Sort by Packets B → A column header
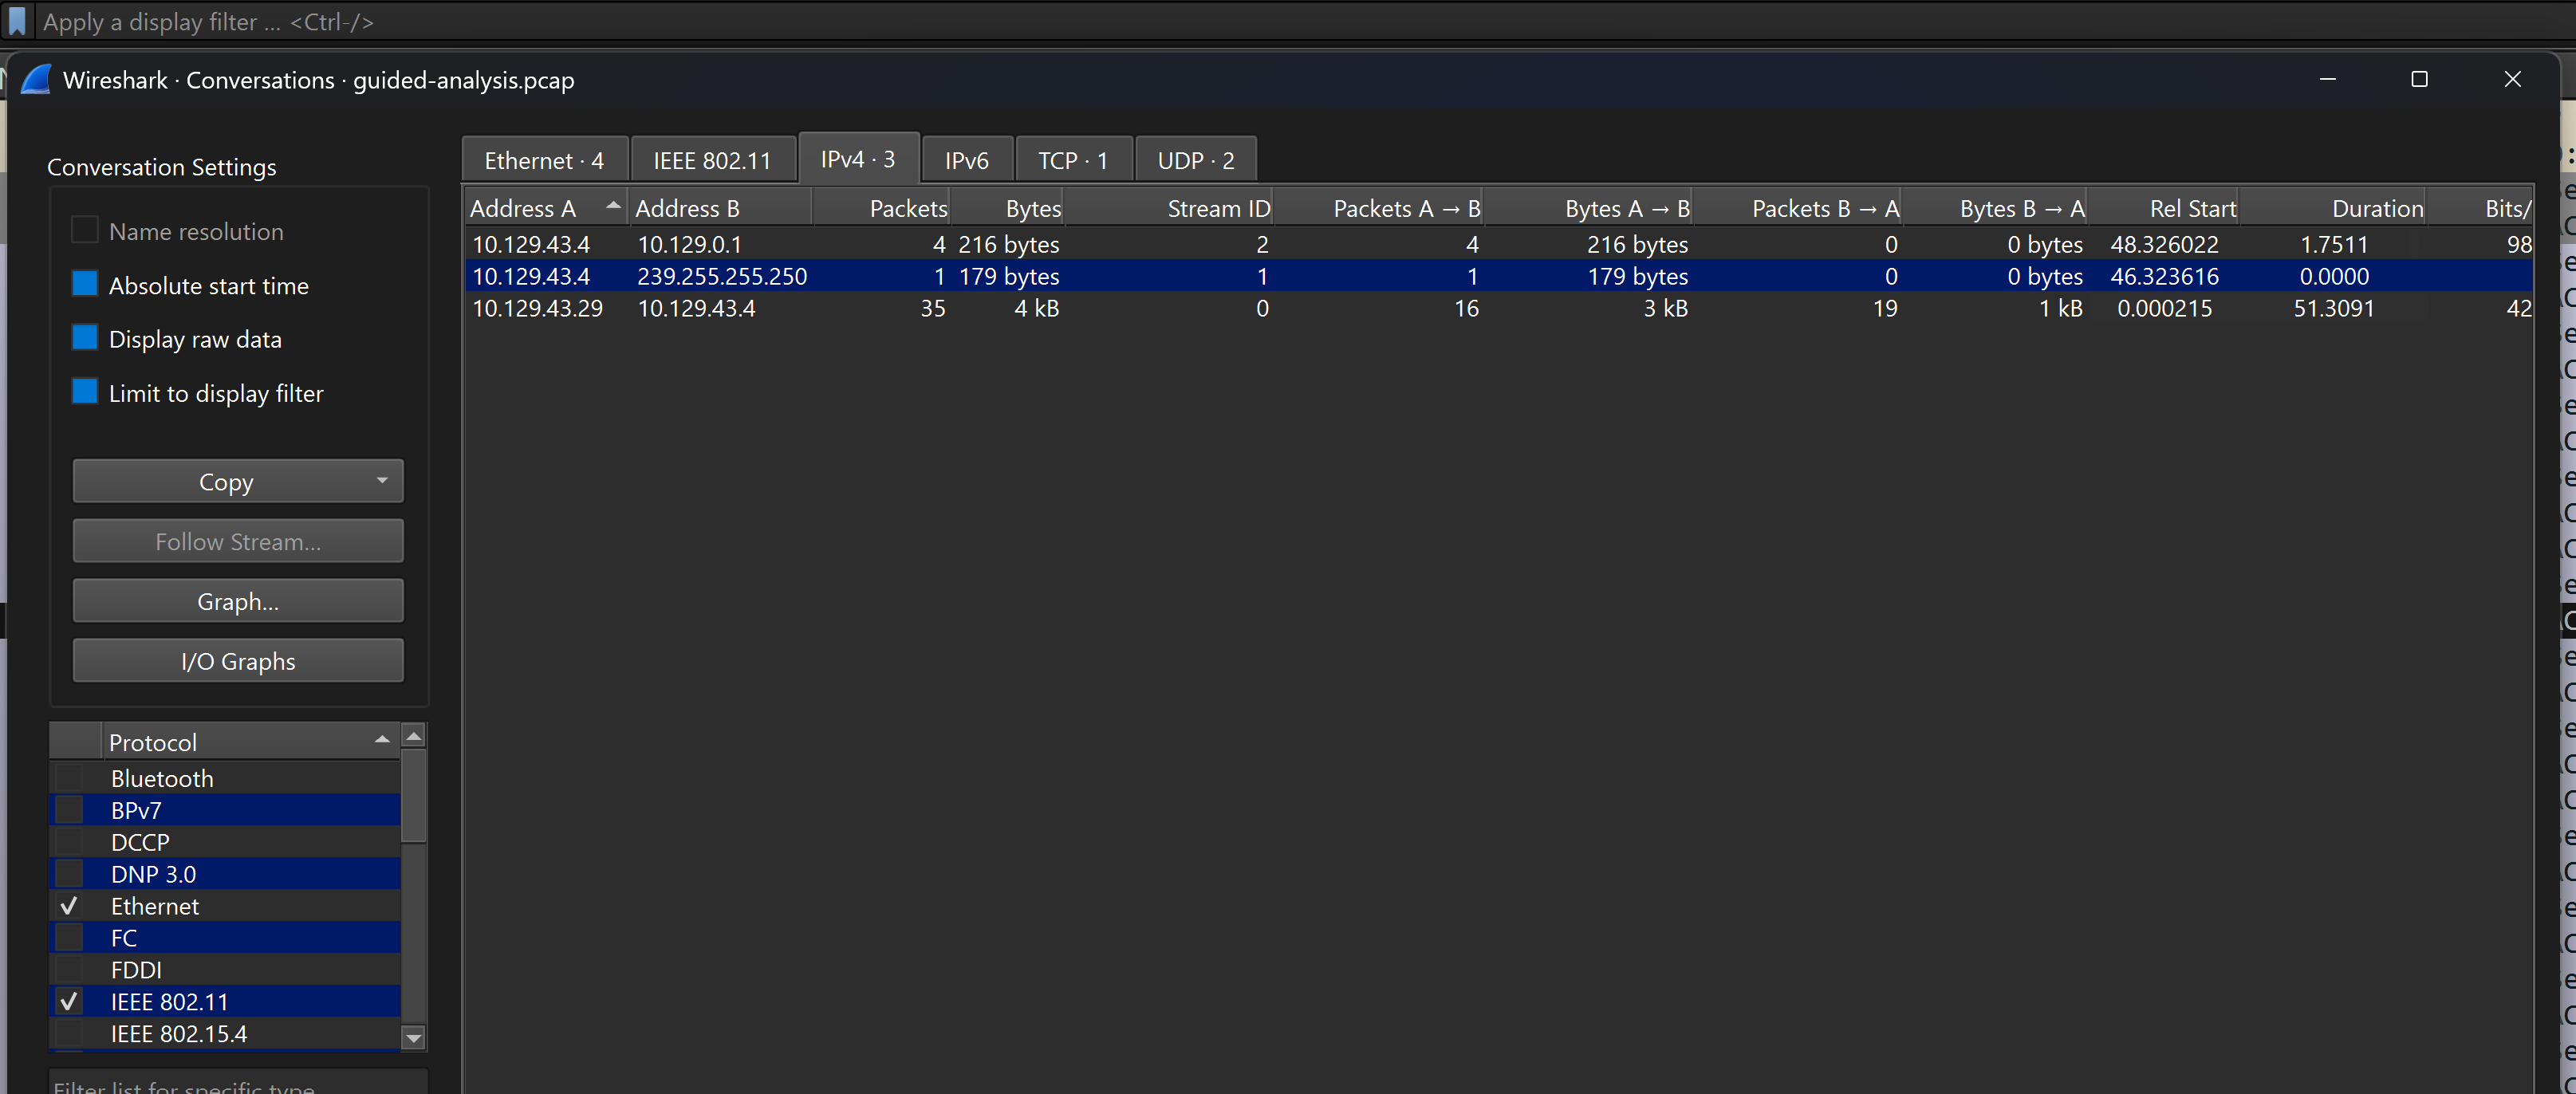The width and height of the screenshot is (2576, 1094). 1797,208
